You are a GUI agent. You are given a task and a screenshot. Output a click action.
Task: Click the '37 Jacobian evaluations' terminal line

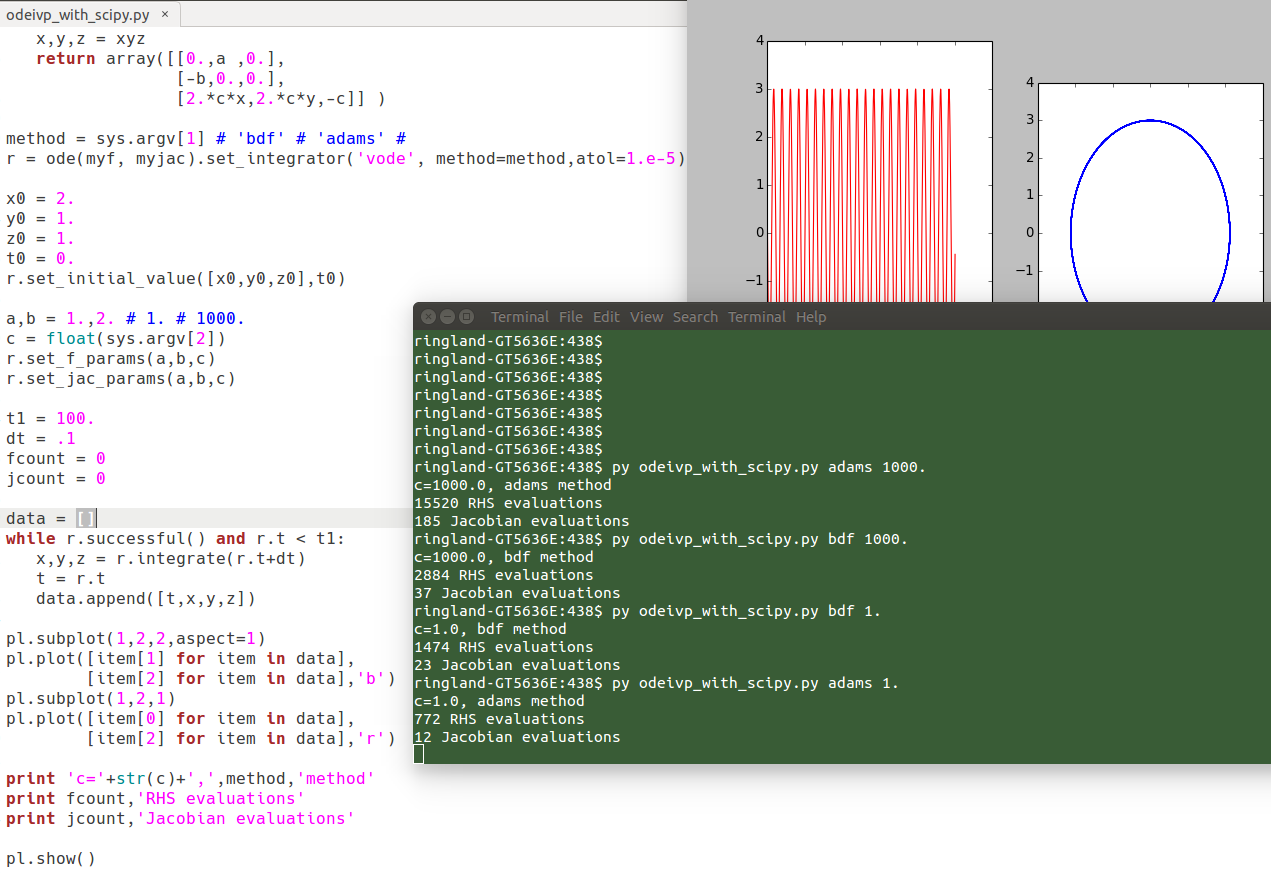517,593
